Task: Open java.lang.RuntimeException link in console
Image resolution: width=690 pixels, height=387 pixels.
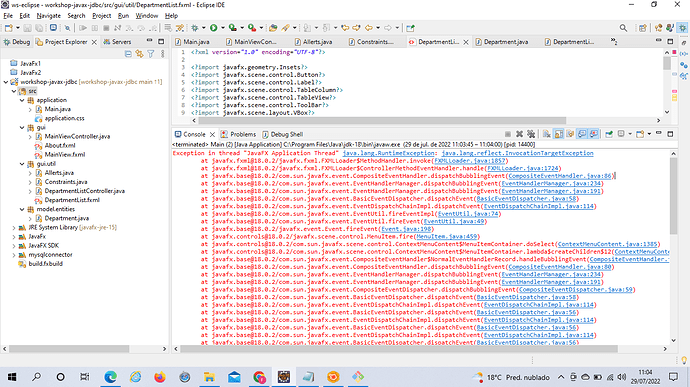Action: [388, 153]
